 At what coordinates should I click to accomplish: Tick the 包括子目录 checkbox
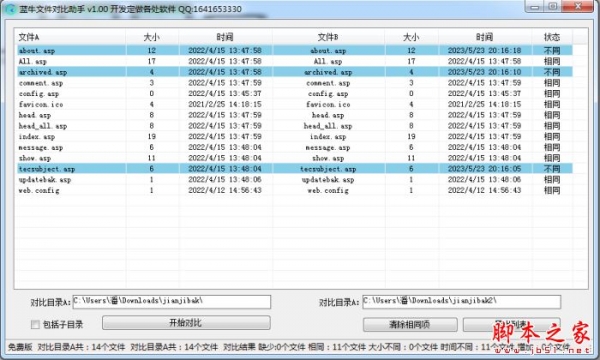point(35,324)
